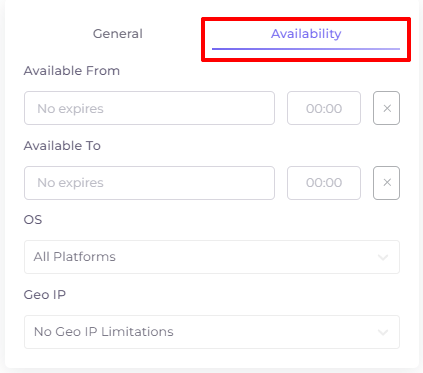423x373 pixels.
Task: Clear the Available From date with X
Action: coord(386,108)
